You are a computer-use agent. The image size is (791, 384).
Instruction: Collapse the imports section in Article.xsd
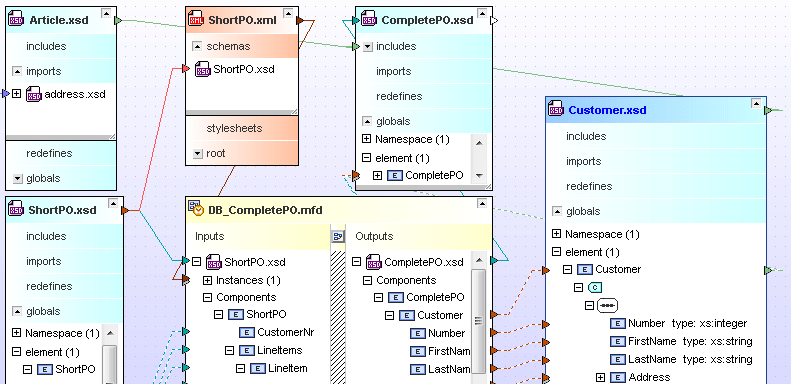pos(17,71)
